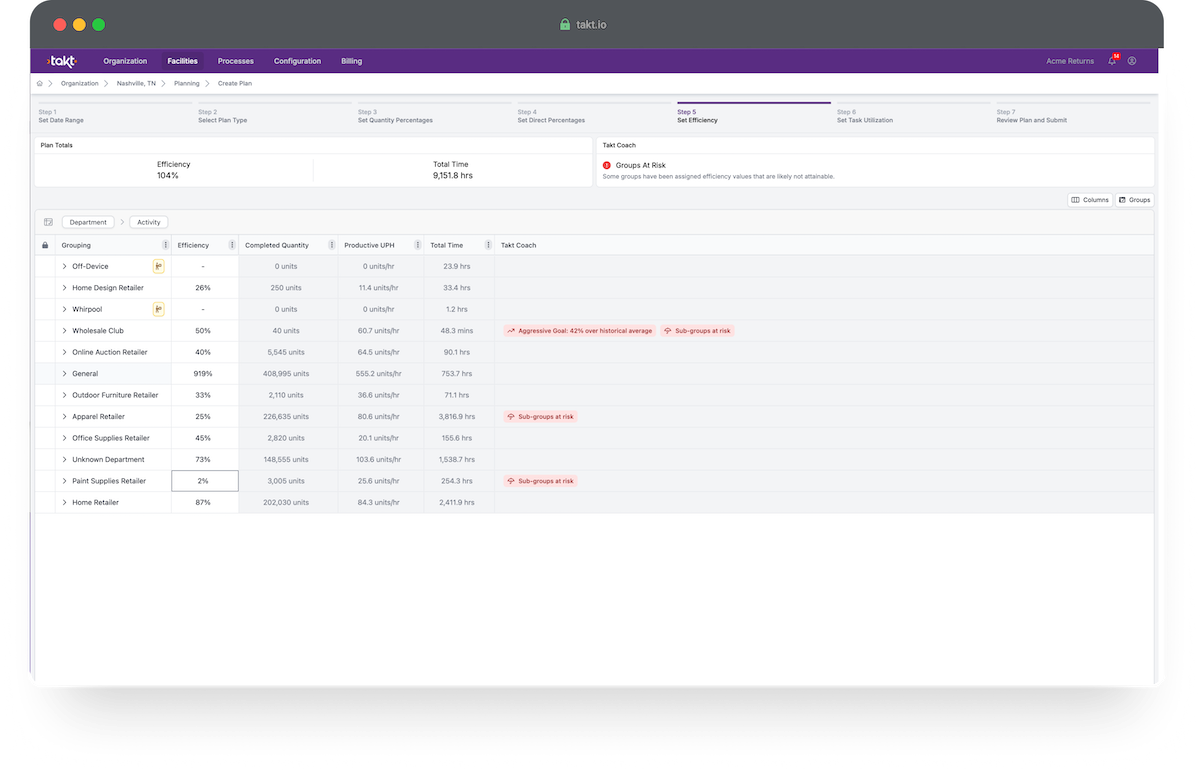Open the notifications bell icon
The width and height of the screenshot is (1200, 771).
[1113, 61]
